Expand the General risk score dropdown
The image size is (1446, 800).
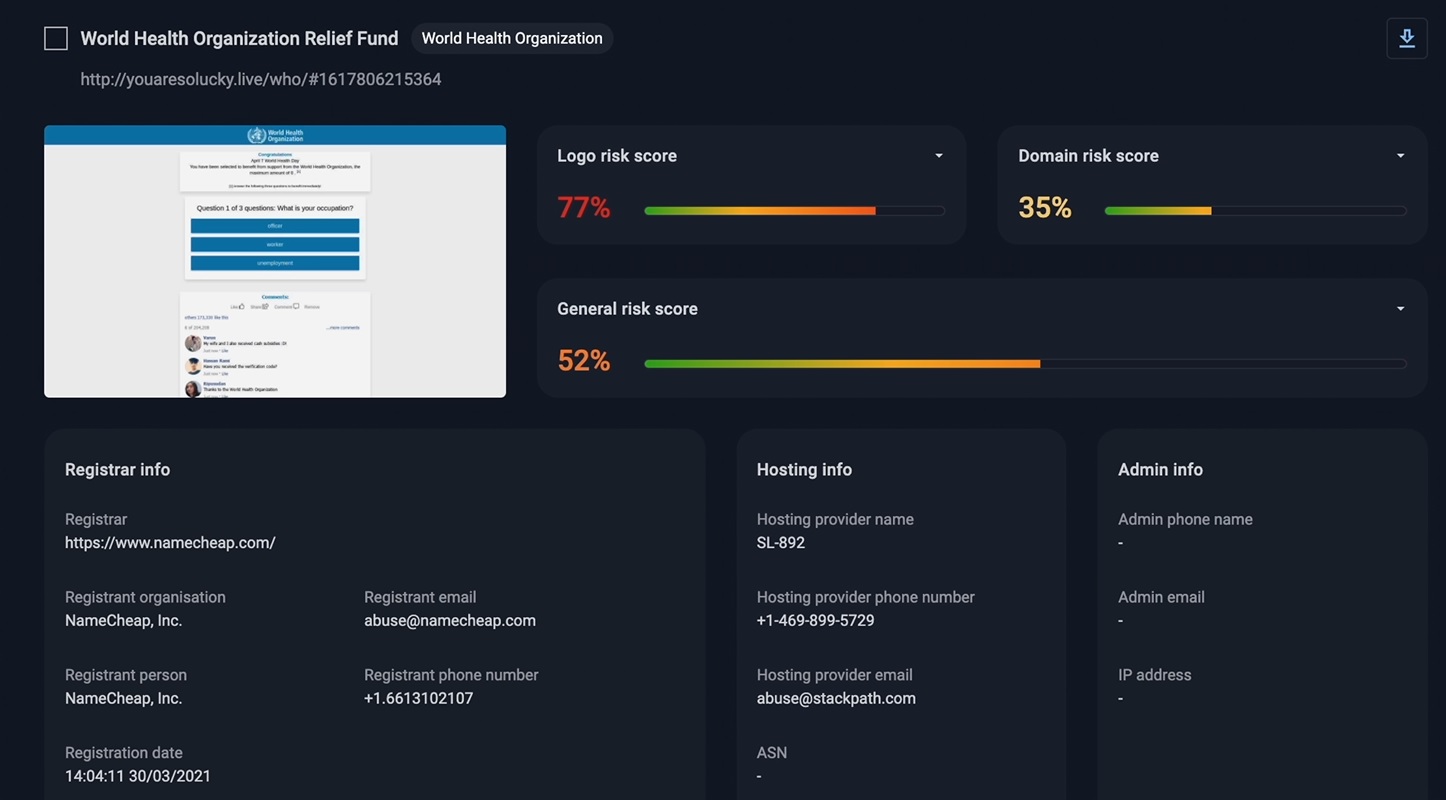(1400, 309)
